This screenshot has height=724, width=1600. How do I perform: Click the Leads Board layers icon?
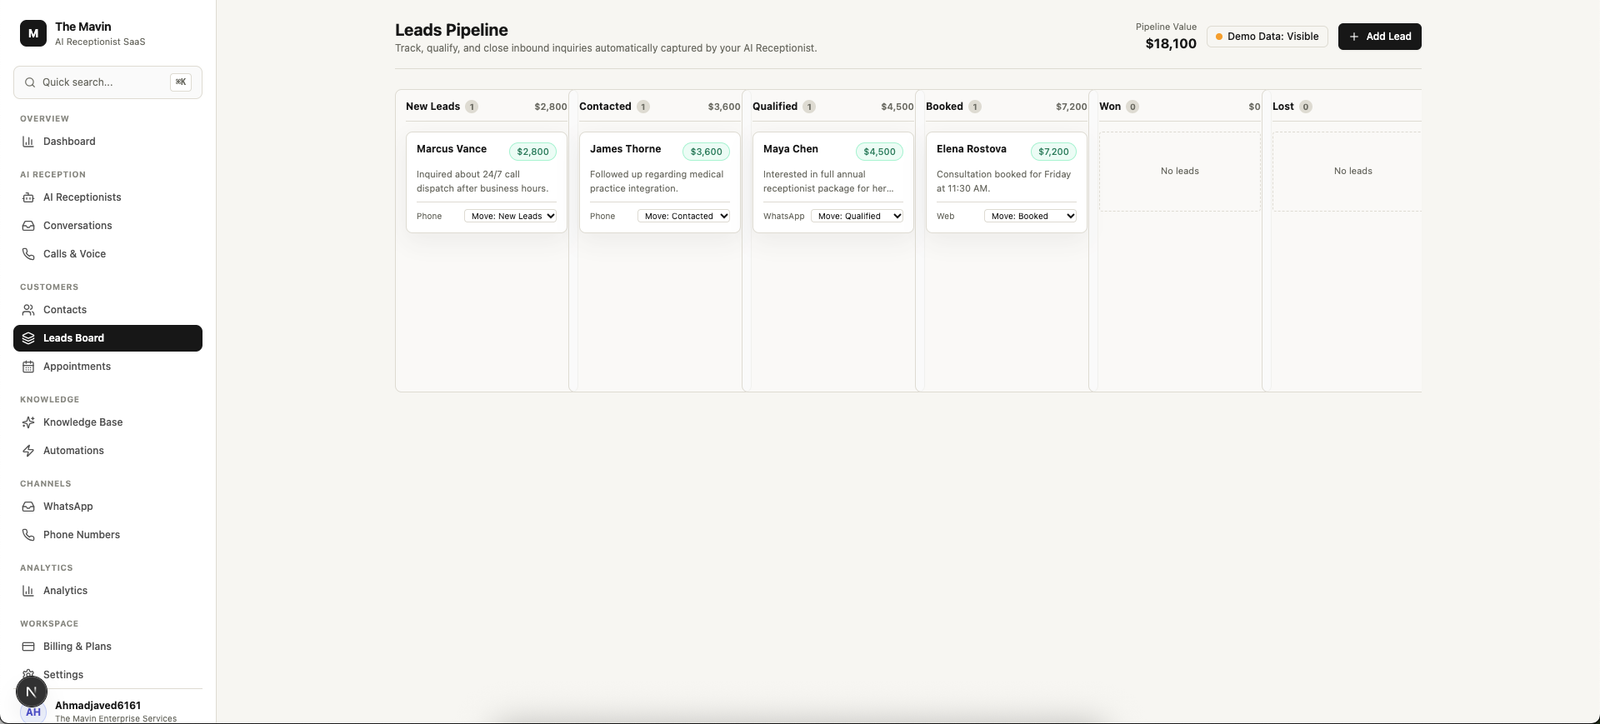[28, 338]
